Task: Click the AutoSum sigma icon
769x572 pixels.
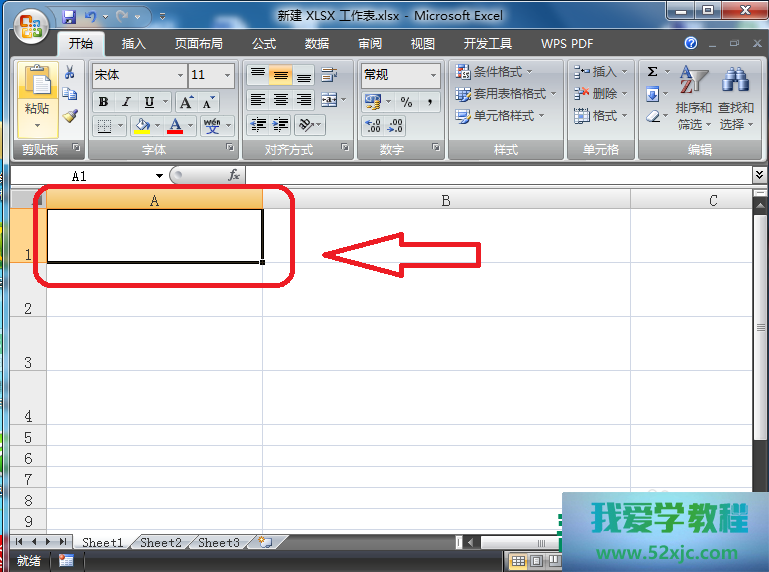Action: (652, 72)
